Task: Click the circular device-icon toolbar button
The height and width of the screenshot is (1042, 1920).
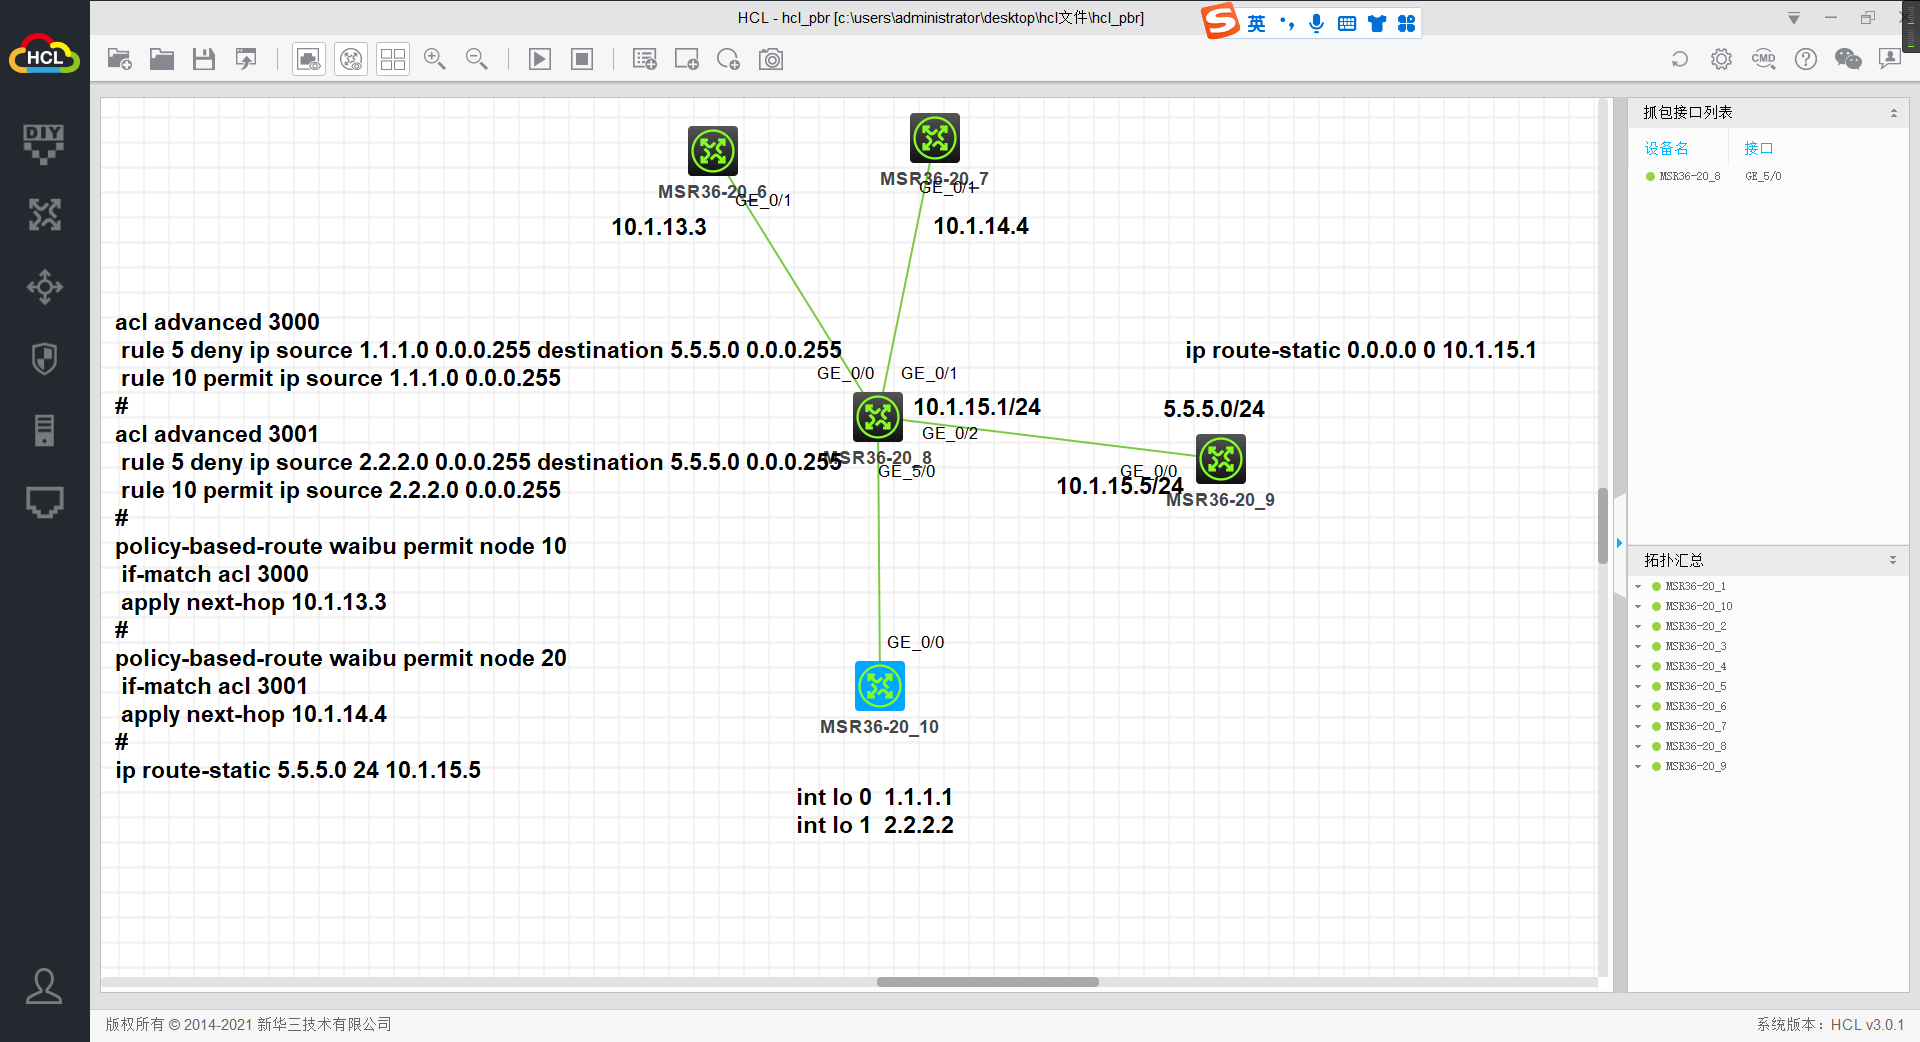Action: [x=351, y=60]
